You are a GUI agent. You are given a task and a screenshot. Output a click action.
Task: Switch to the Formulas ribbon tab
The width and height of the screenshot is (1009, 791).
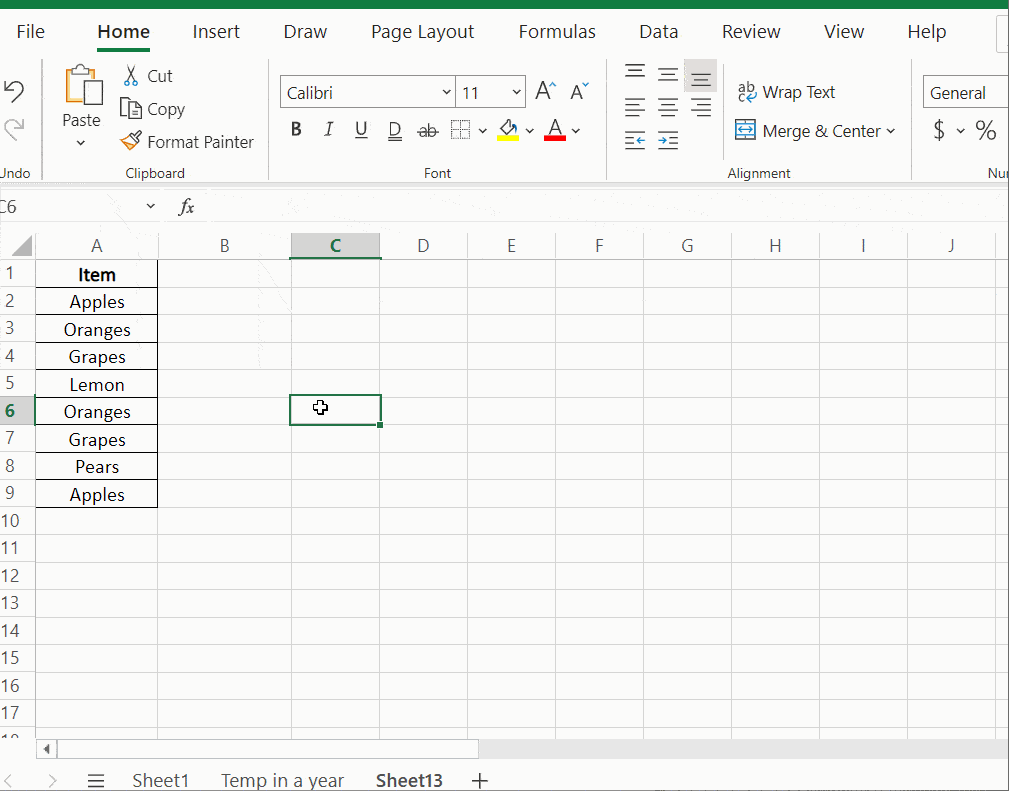tap(557, 31)
